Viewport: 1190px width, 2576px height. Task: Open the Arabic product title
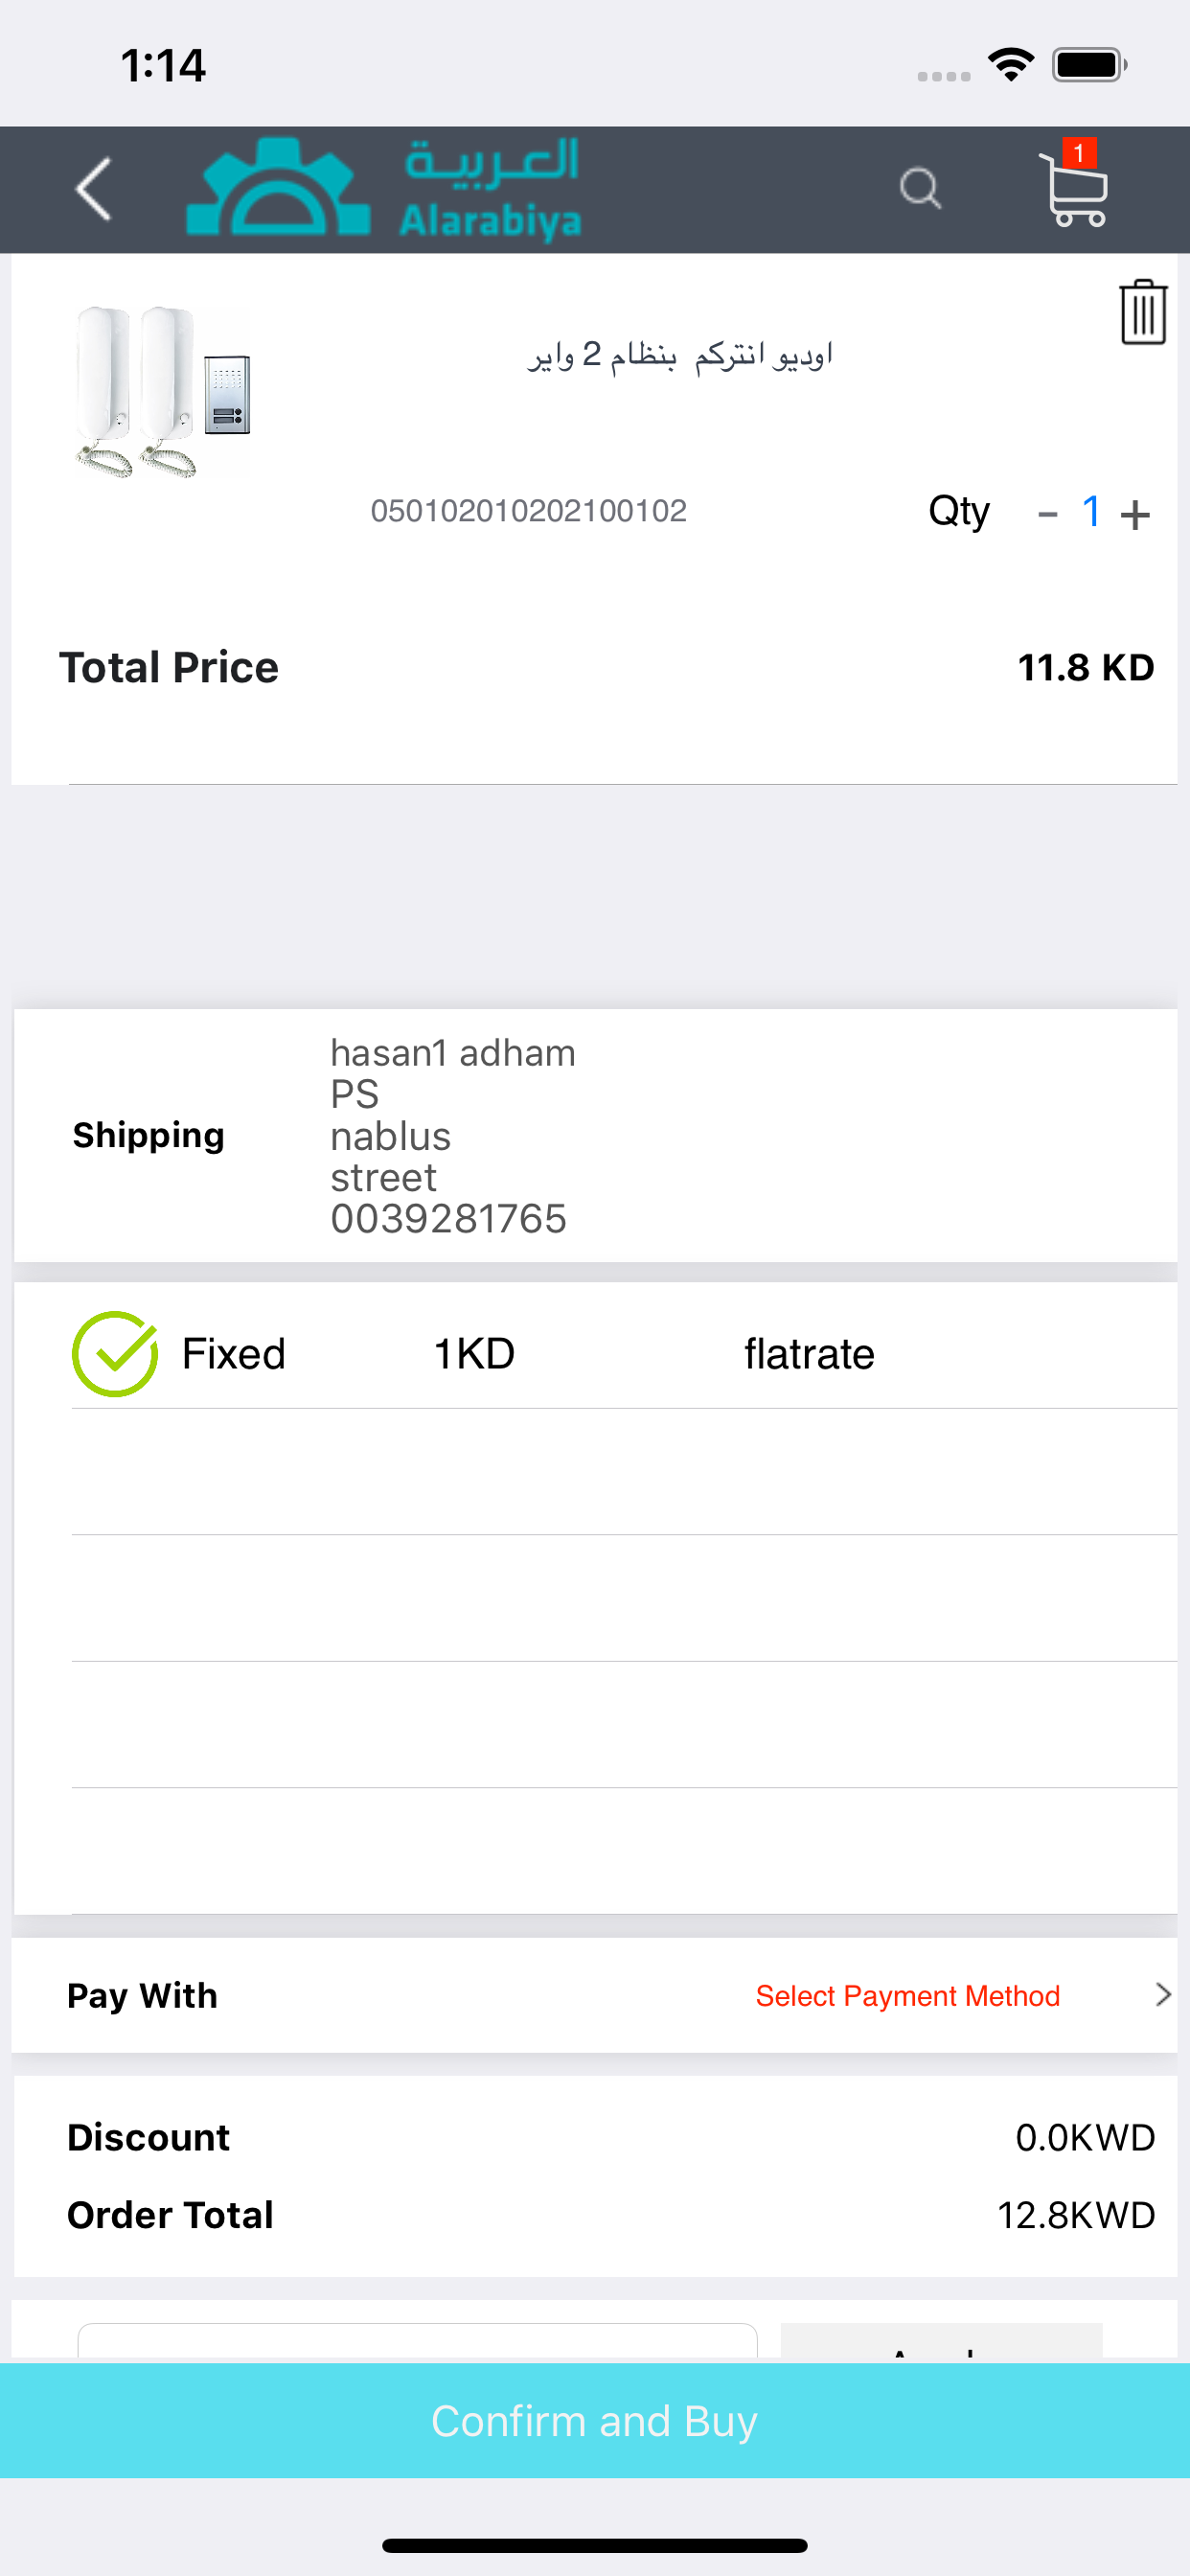pyautogui.click(x=680, y=354)
